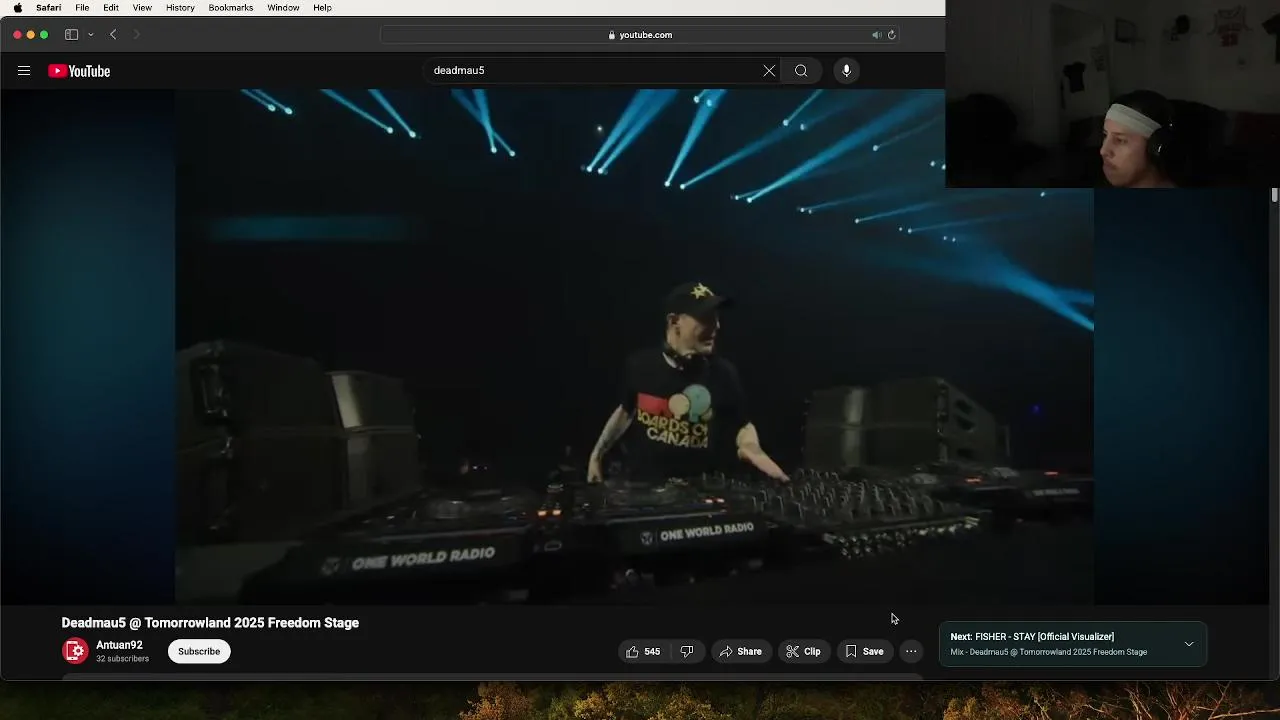Subscribe to Antuan92

(x=199, y=651)
